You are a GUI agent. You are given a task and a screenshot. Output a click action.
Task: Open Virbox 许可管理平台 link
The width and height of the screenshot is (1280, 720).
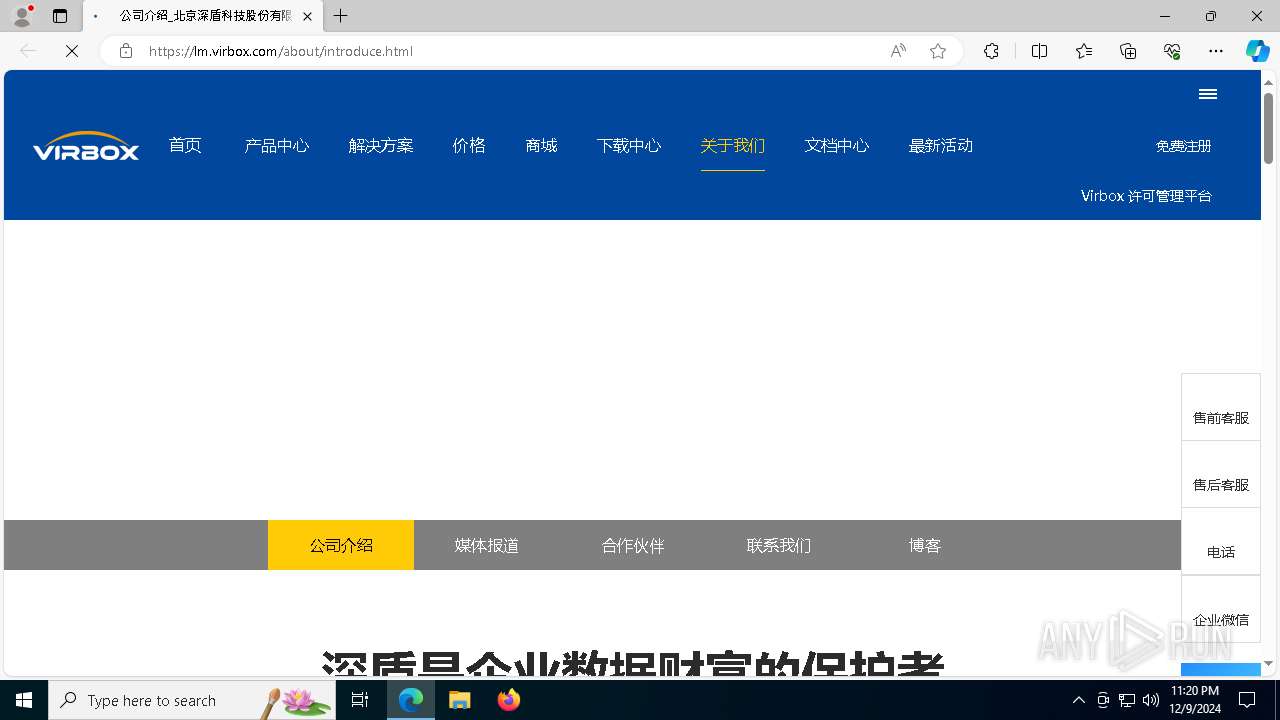click(1146, 196)
